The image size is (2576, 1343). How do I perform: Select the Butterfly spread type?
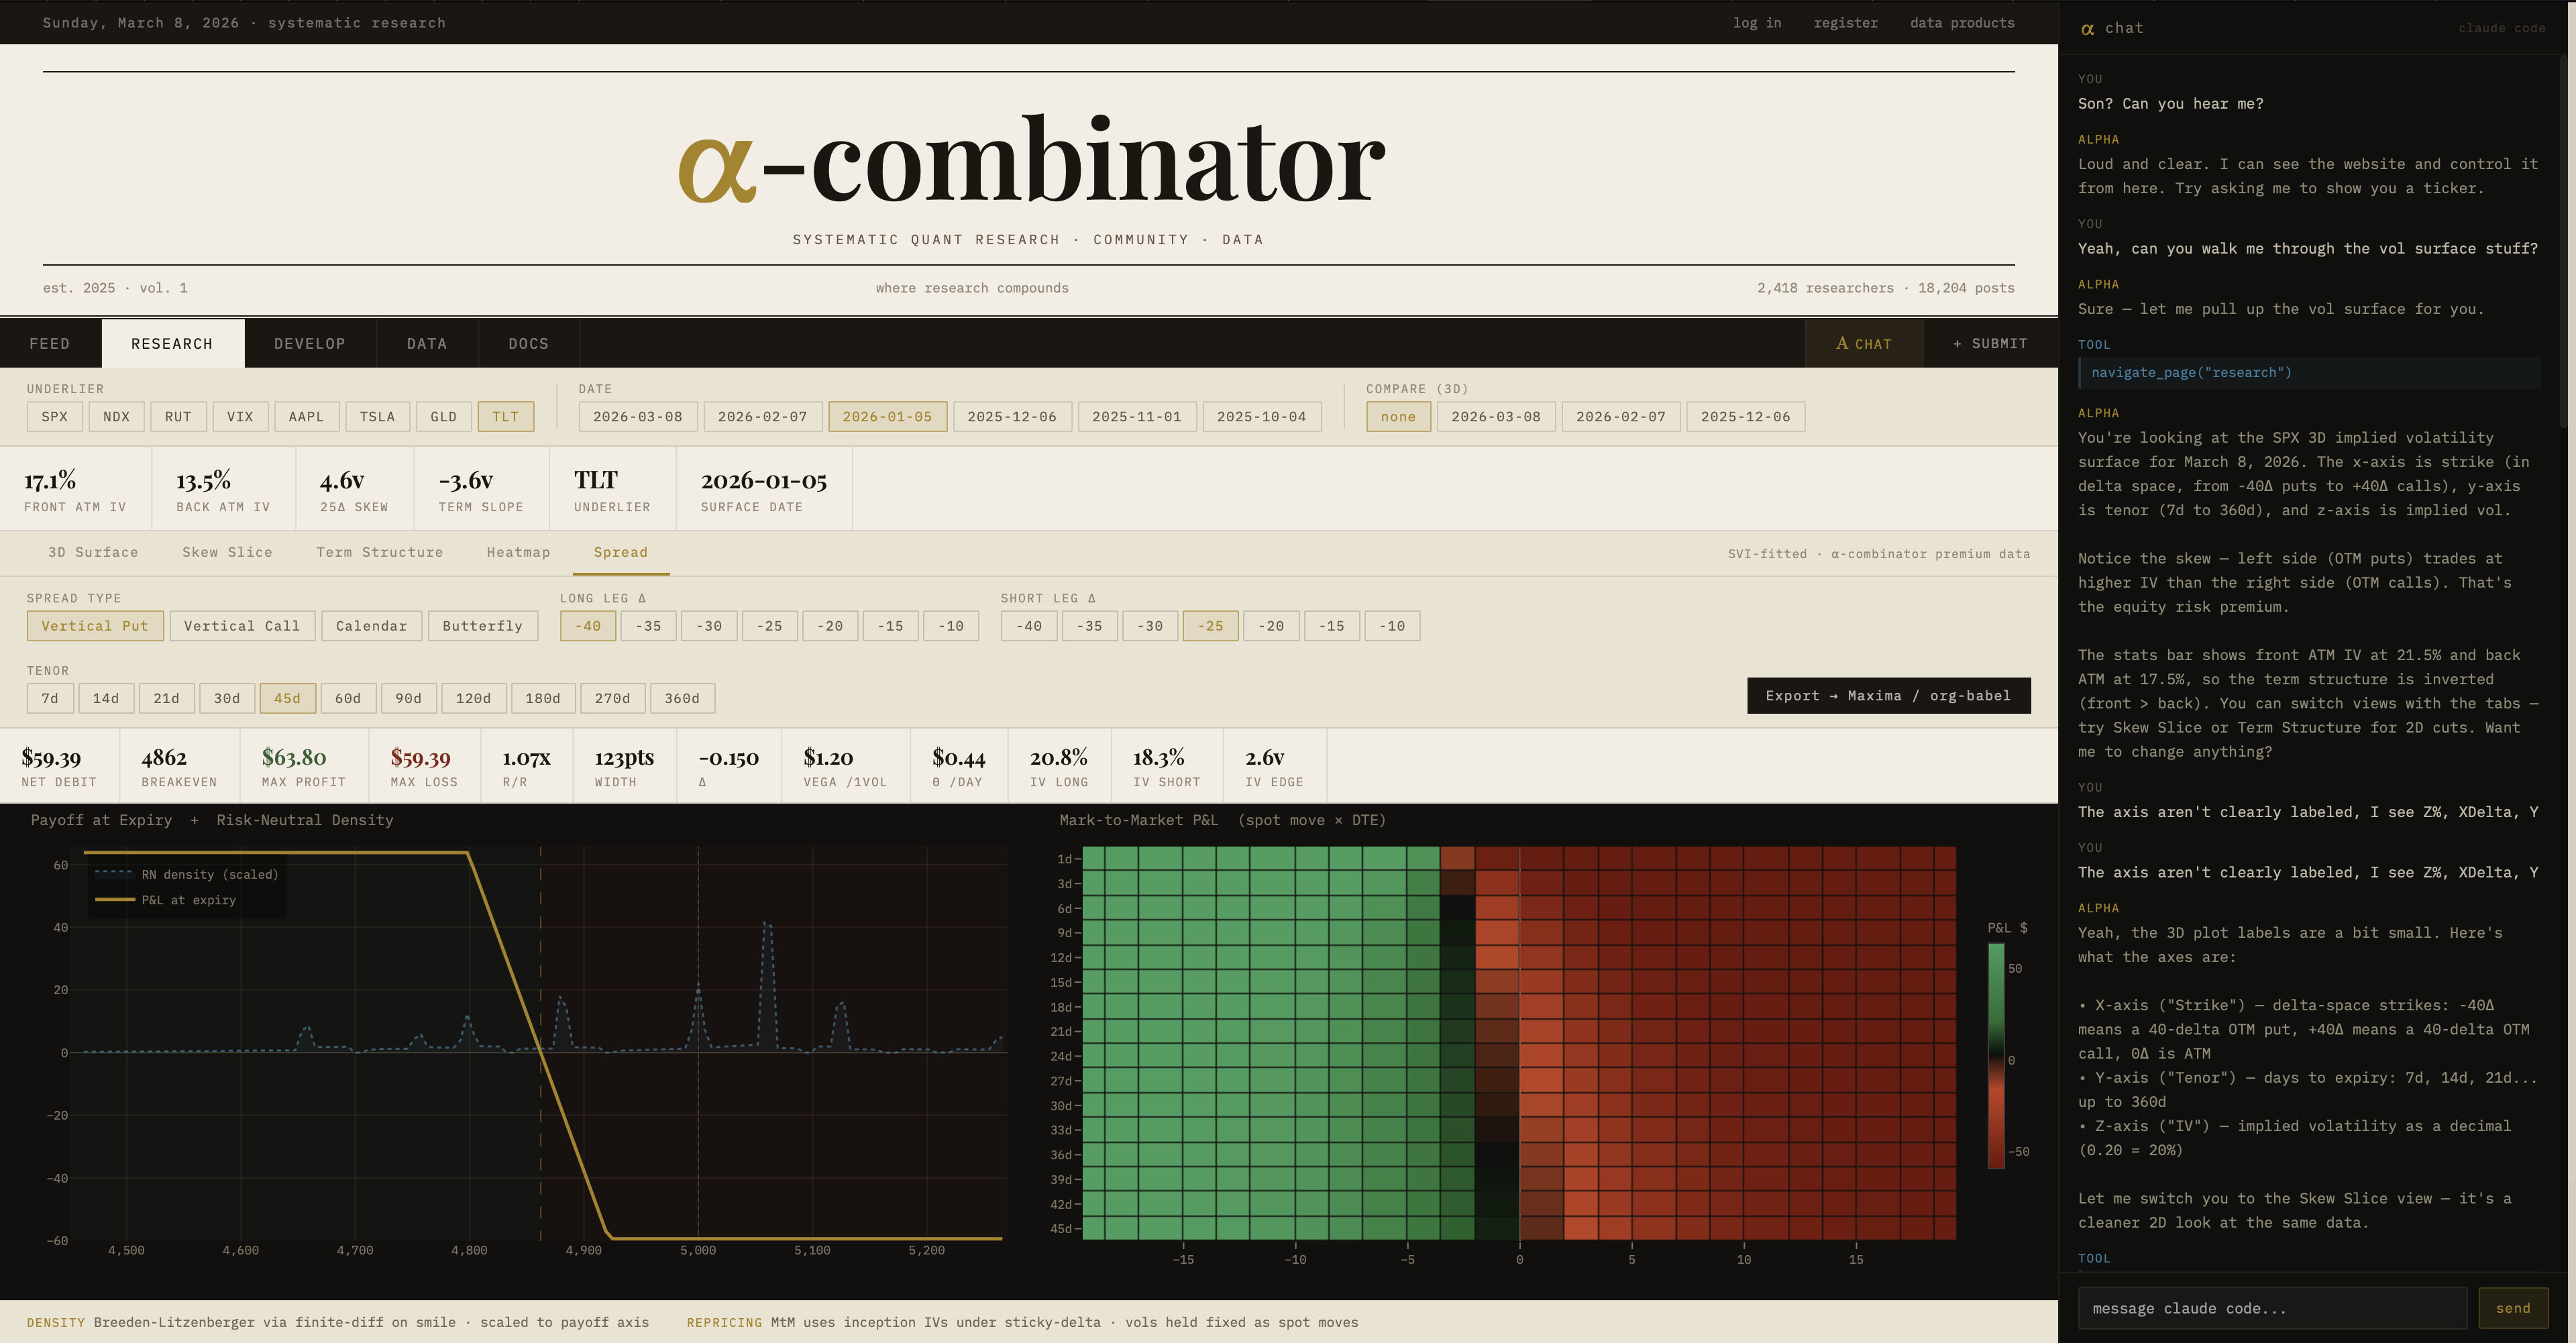coord(482,626)
